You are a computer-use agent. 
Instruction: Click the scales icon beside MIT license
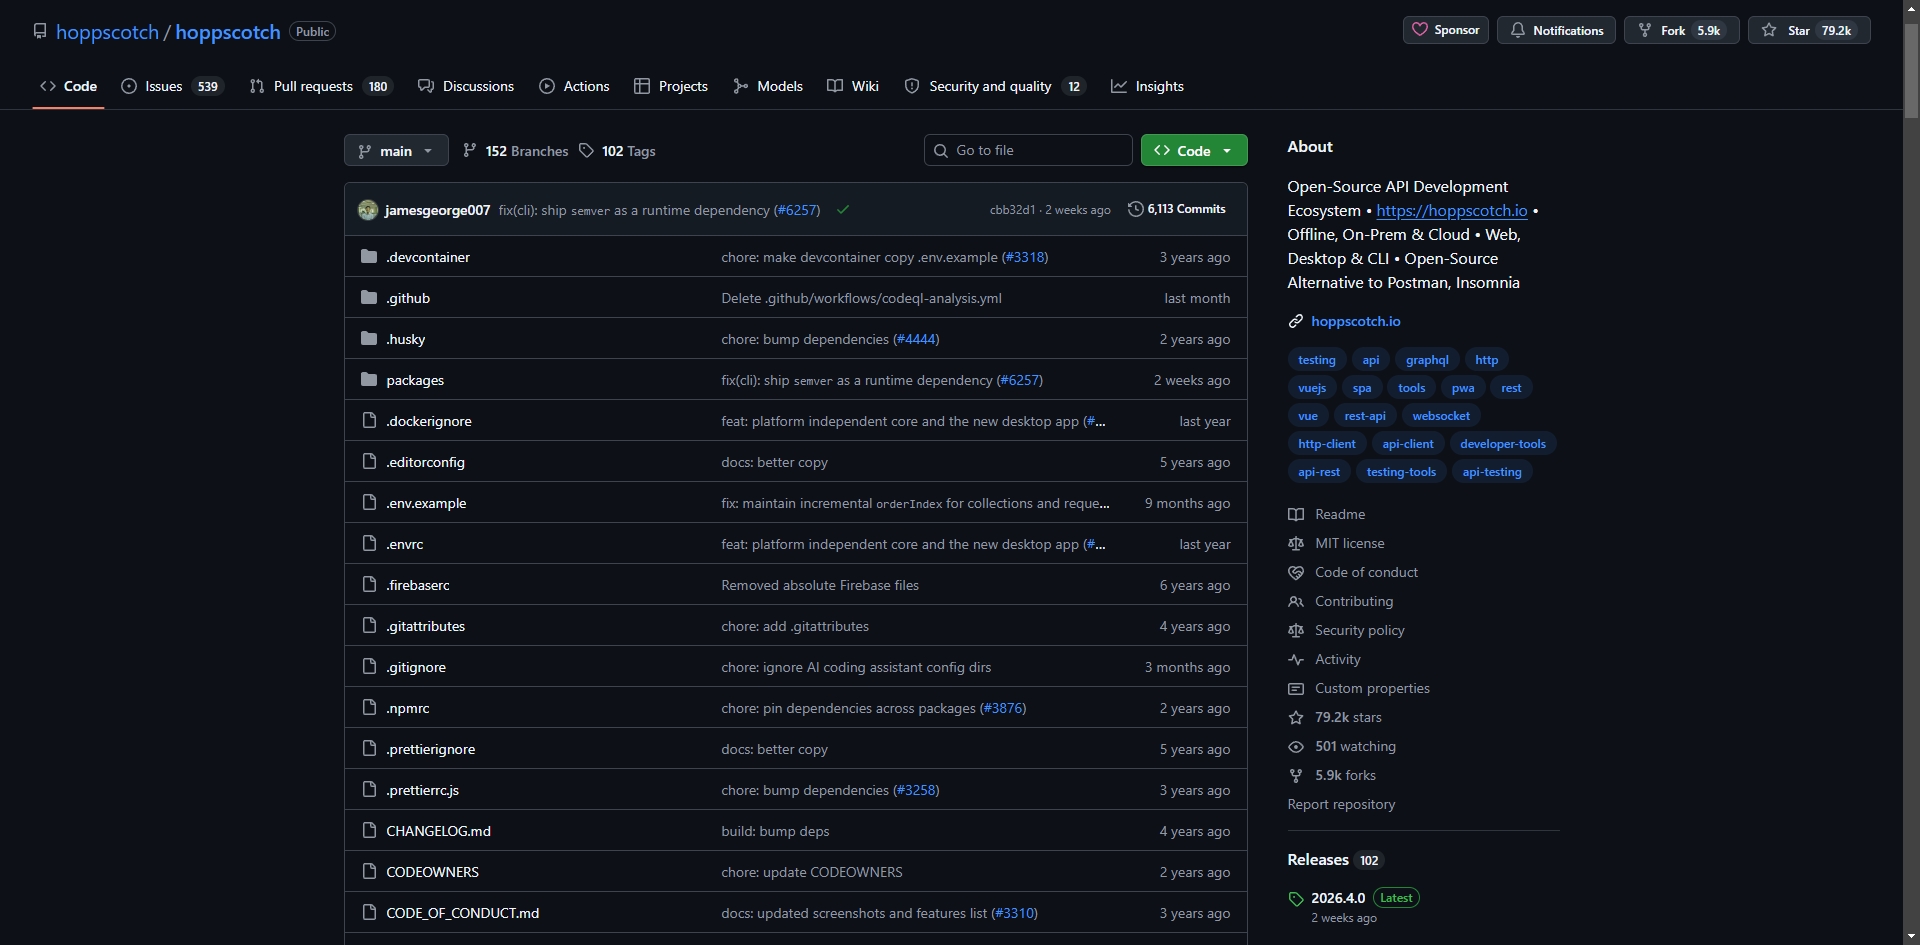coord(1296,543)
